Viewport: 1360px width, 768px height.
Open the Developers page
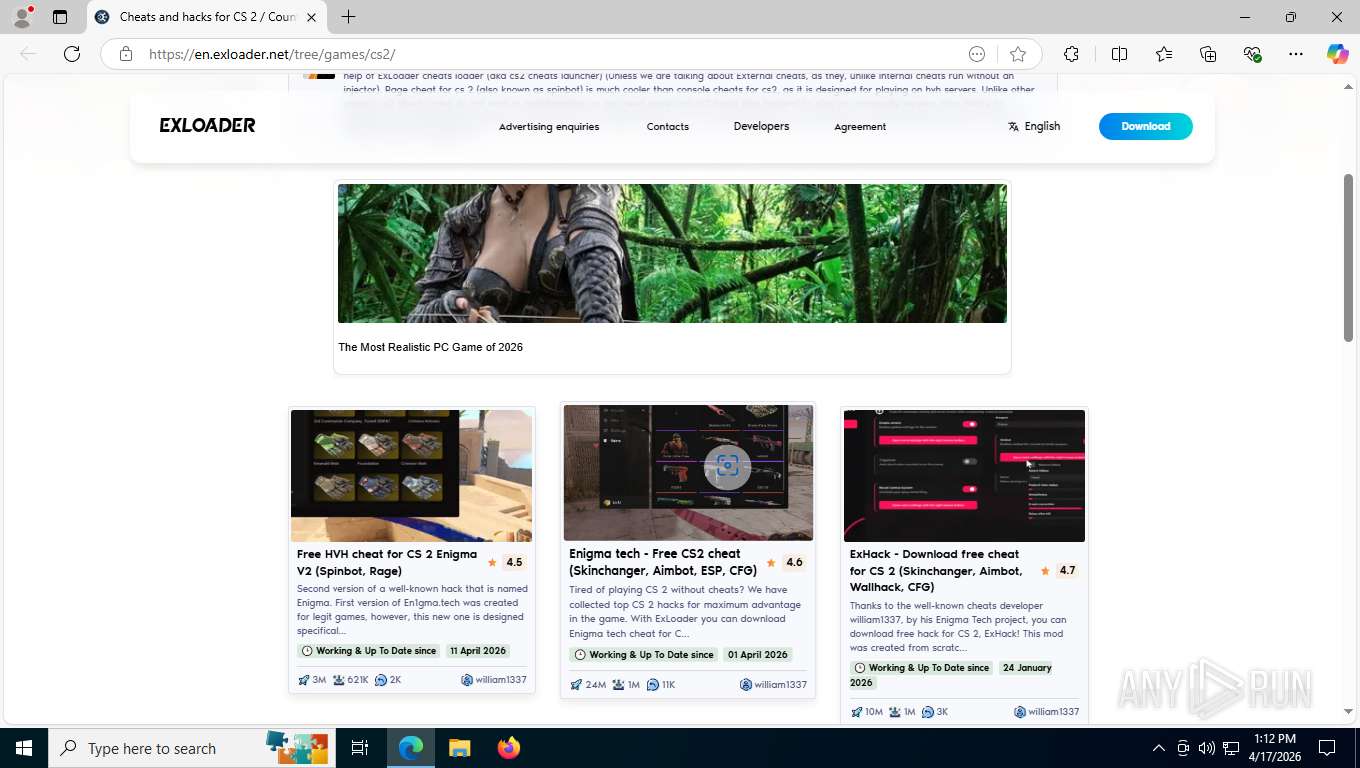click(x=761, y=126)
